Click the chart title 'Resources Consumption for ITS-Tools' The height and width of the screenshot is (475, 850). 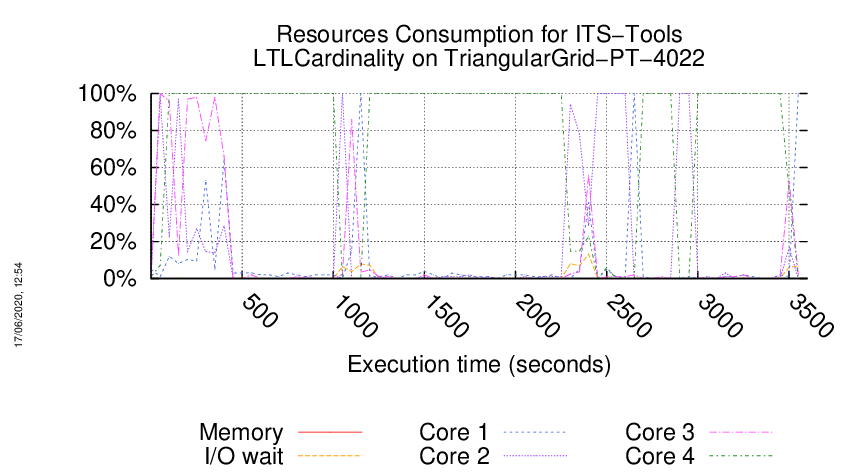click(479, 34)
